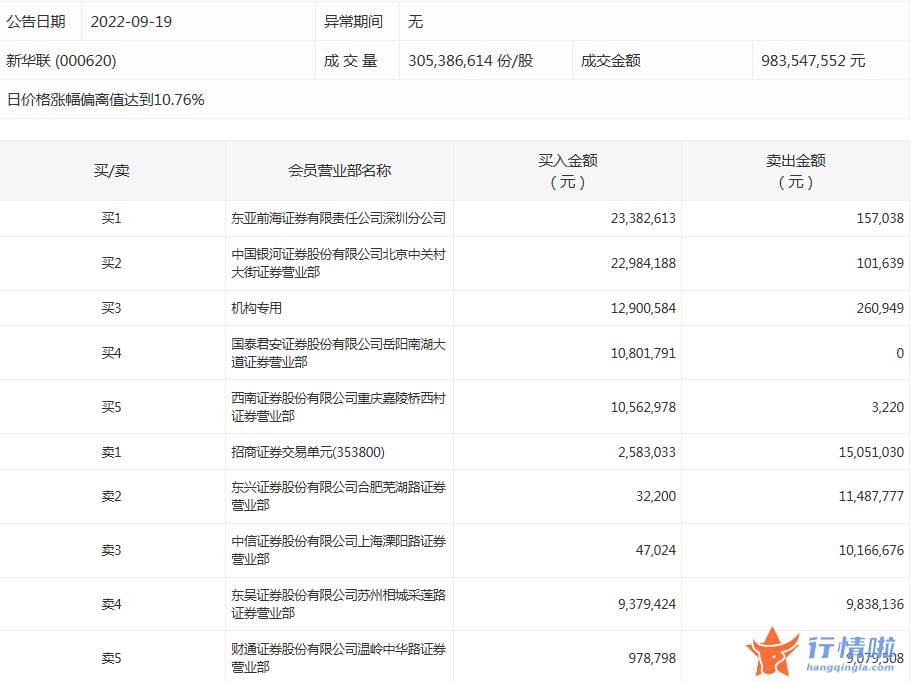
Task: Click the 会员营业部名称 column header
Action: click(x=339, y=171)
